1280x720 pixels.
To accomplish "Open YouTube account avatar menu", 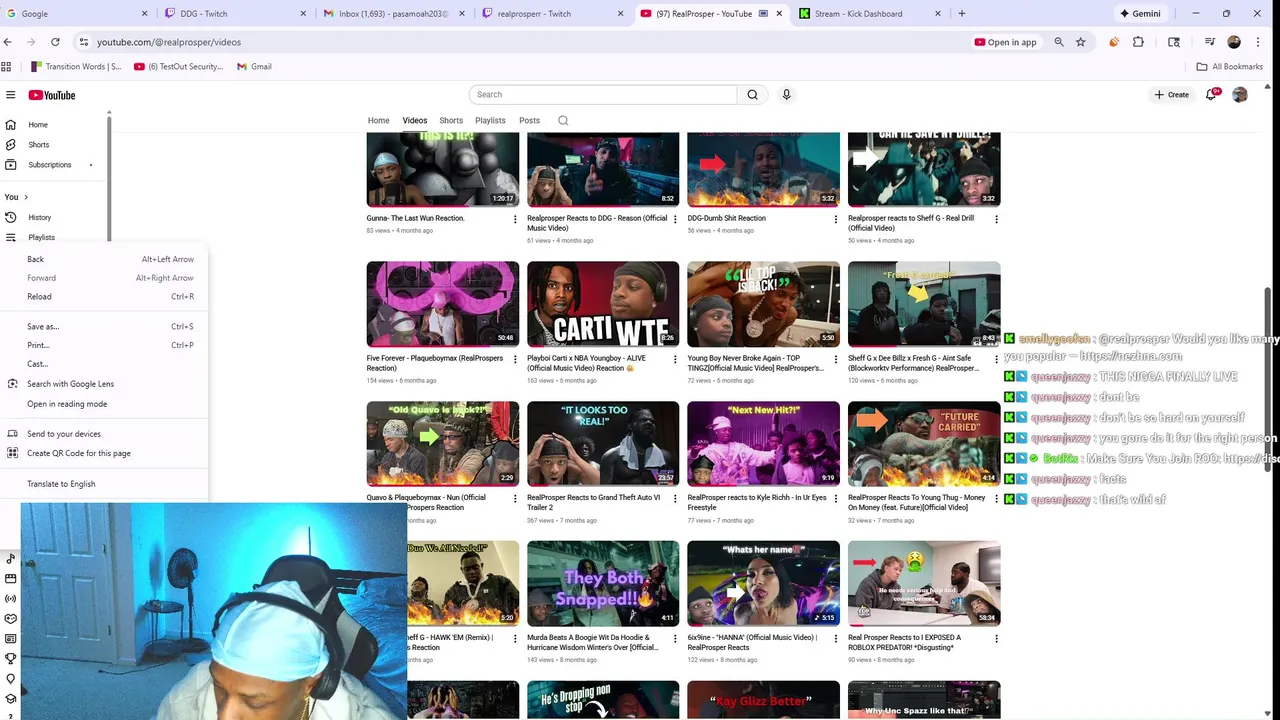I will coord(1240,94).
